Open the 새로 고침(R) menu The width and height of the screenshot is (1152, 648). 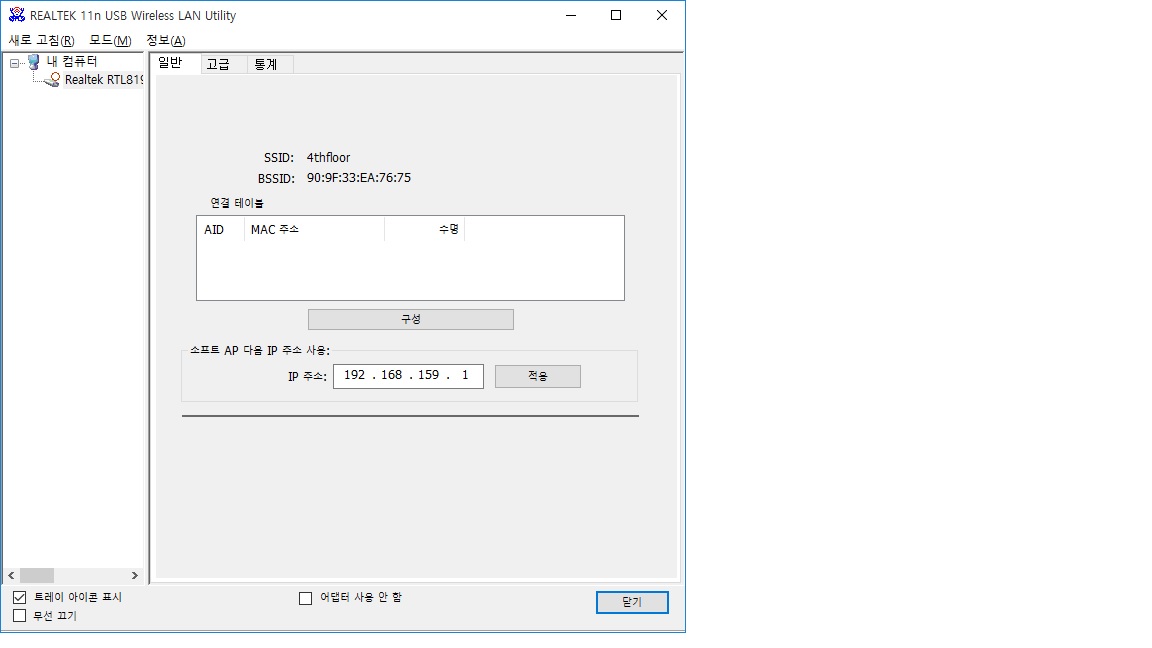click(x=41, y=40)
